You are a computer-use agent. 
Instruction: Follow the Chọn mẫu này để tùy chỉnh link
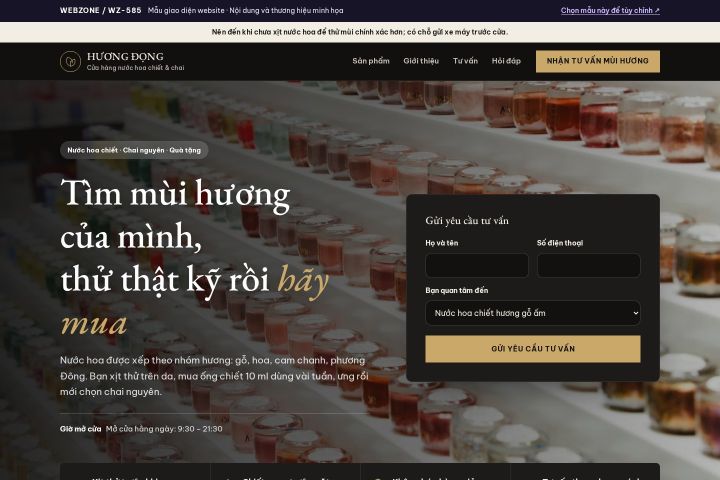610,10
